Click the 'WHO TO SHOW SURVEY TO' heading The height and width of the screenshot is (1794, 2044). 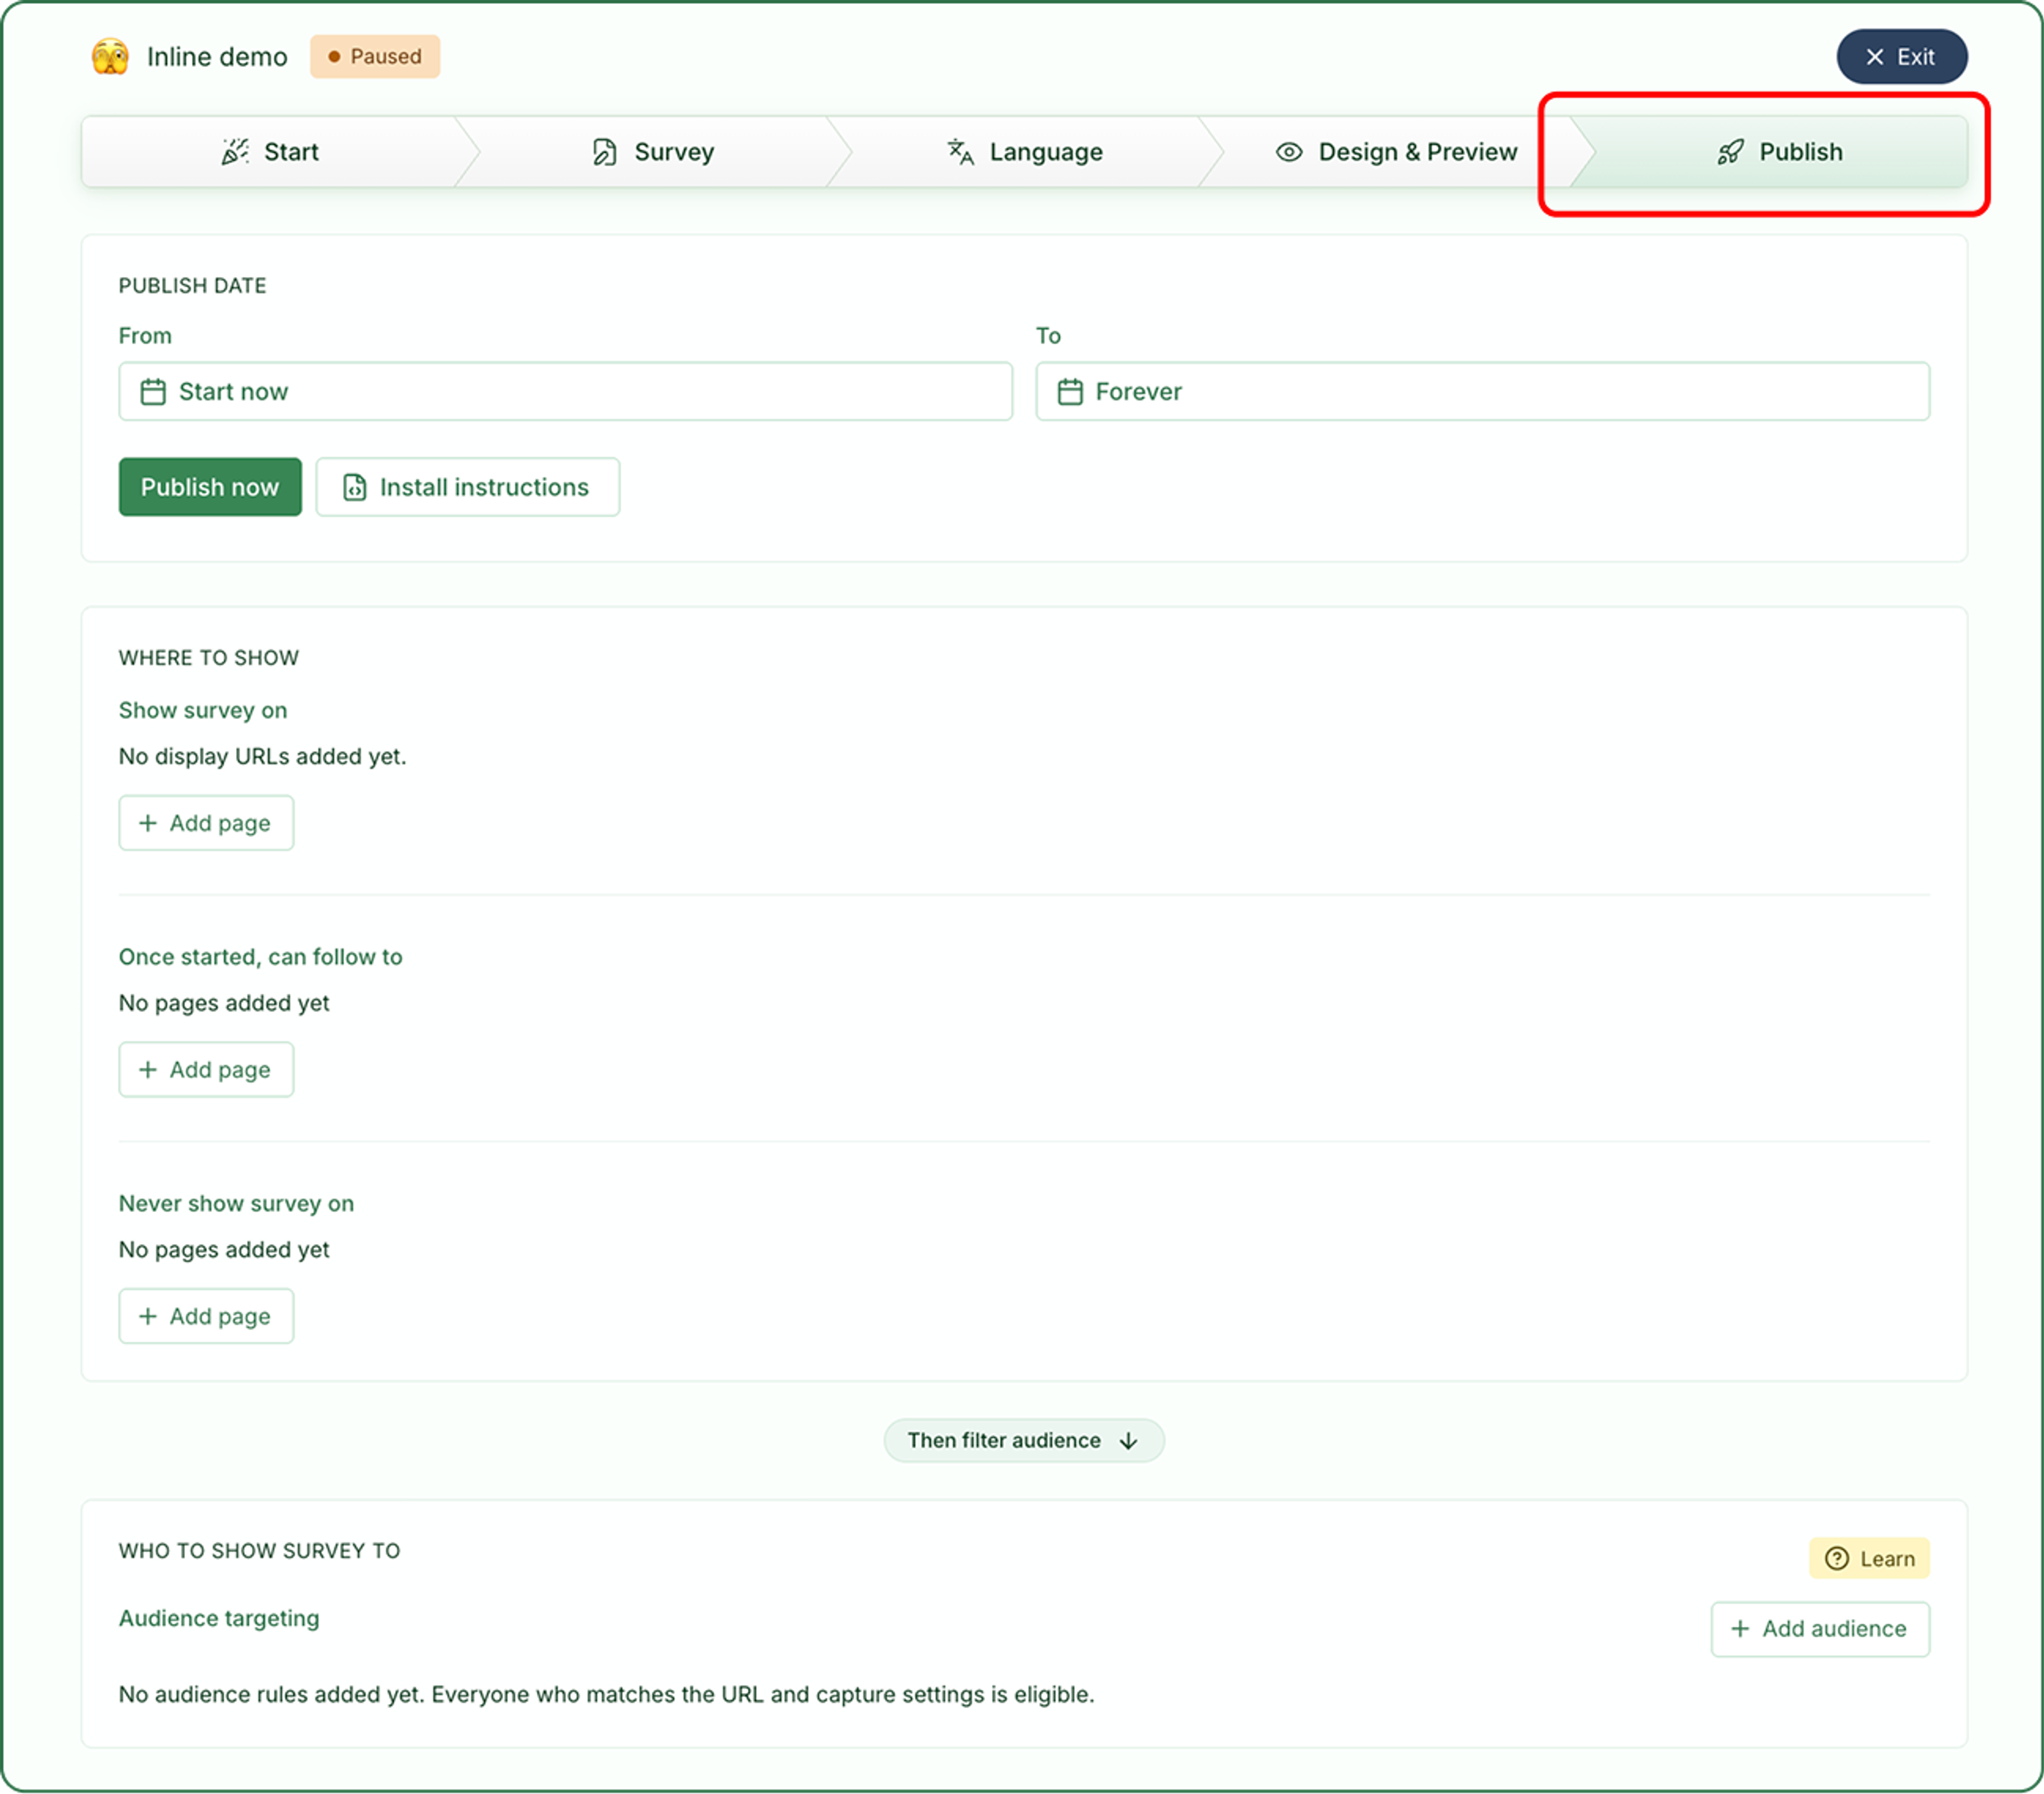(260, 1551)
